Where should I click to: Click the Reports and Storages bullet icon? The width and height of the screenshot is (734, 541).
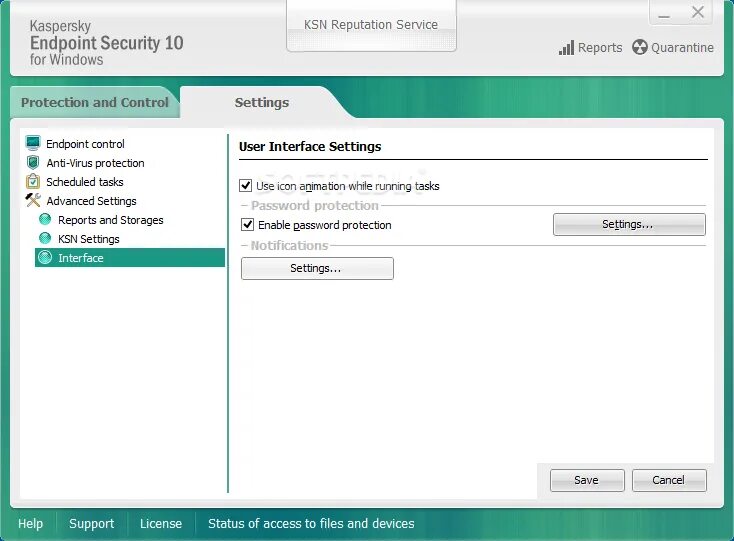tap(45, 219)
